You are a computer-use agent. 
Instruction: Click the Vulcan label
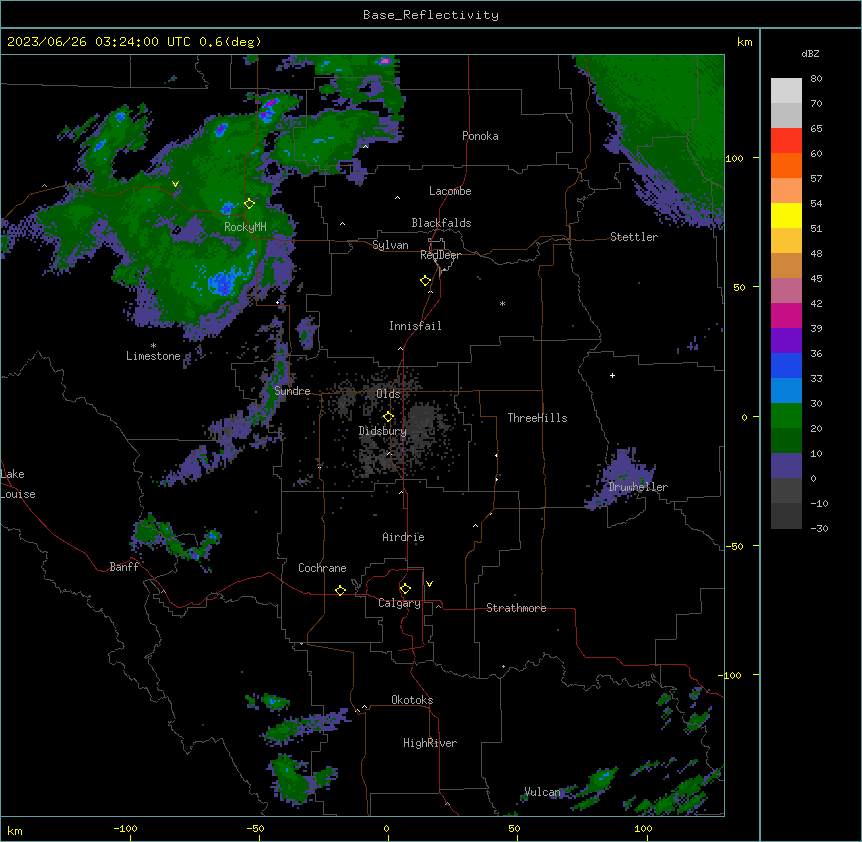542,792
